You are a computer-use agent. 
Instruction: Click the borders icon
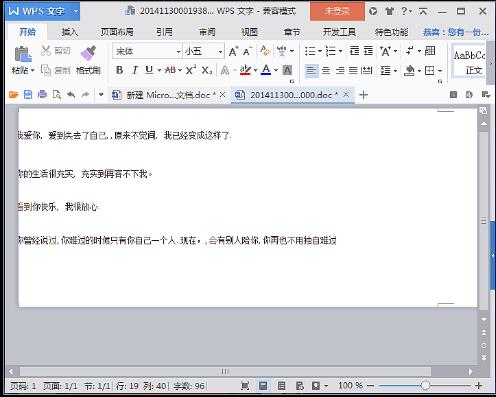430,70
